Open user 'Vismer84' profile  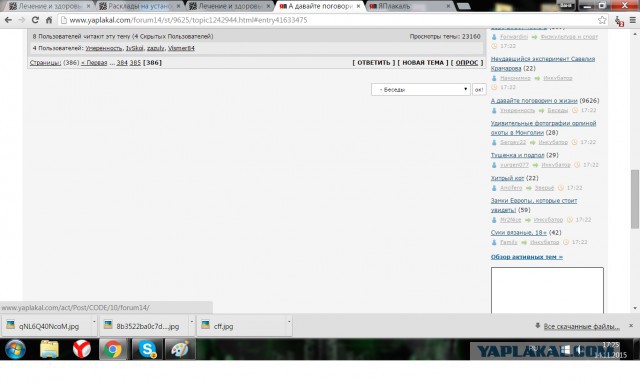(181, 48)
